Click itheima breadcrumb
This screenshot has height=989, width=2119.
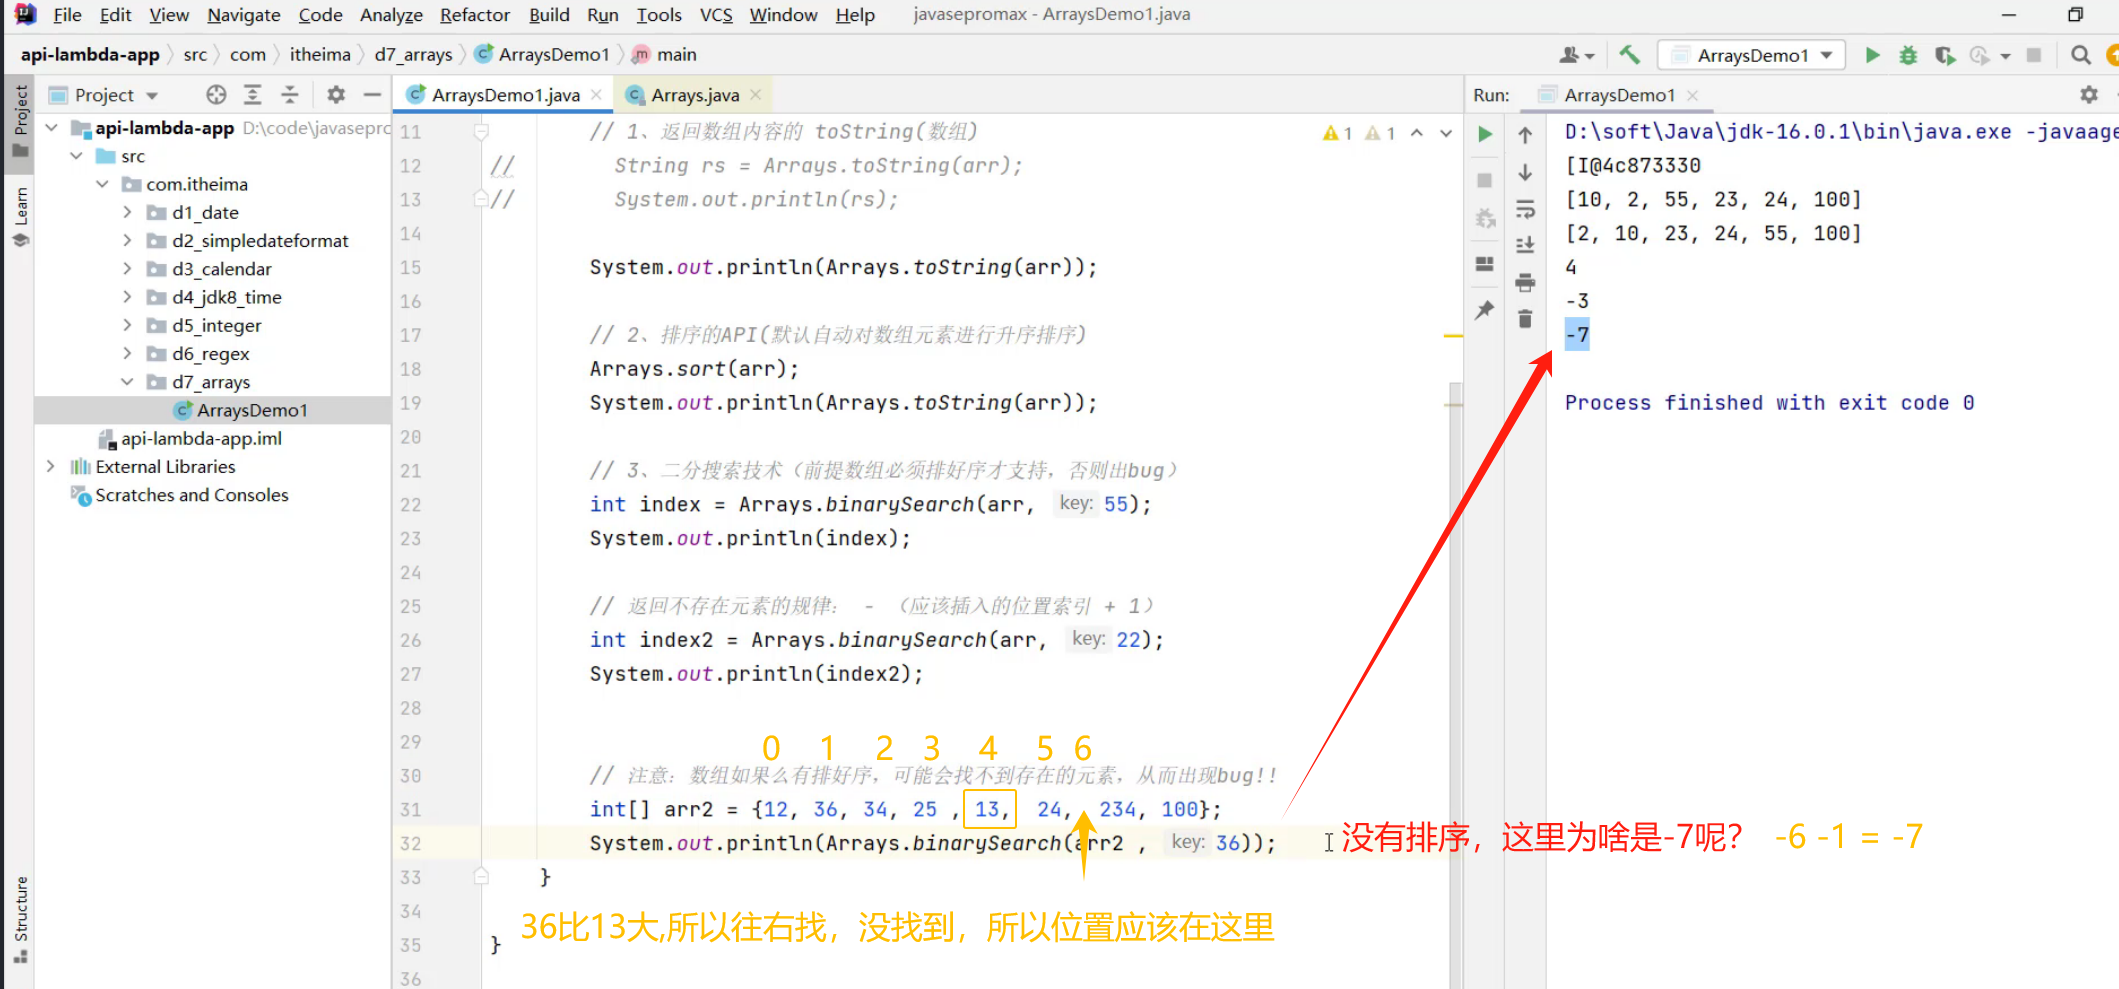(x=320, y=55)
